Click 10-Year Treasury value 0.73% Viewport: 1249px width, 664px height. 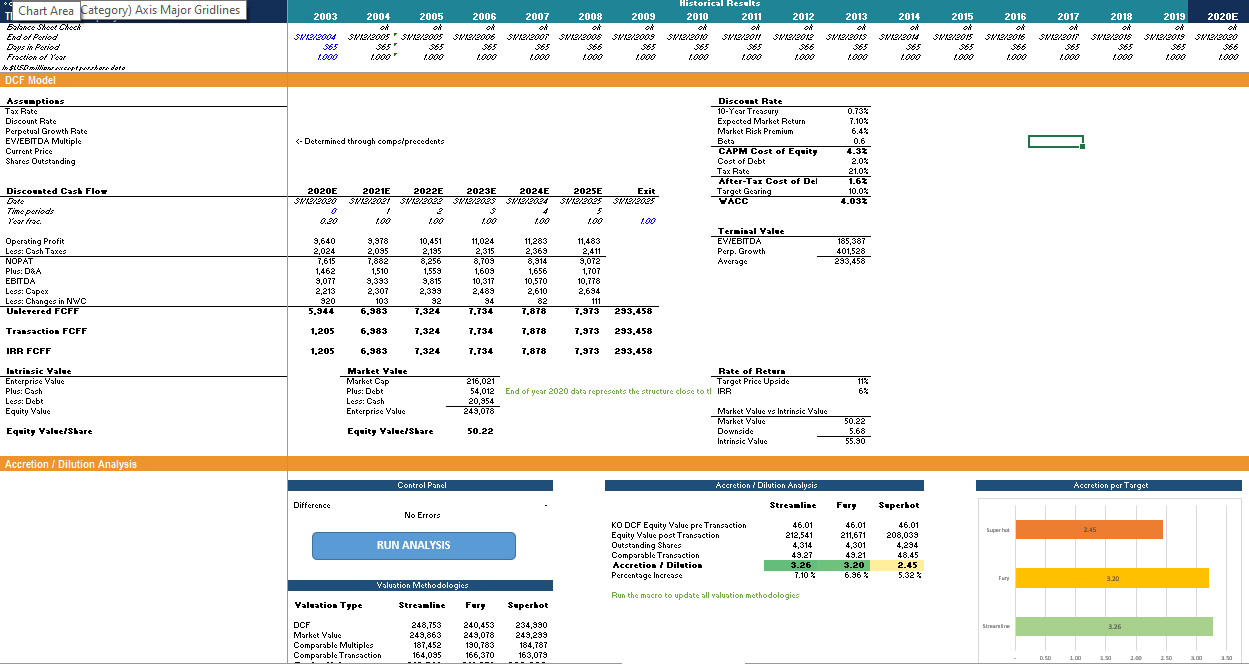tap(857, 111)
